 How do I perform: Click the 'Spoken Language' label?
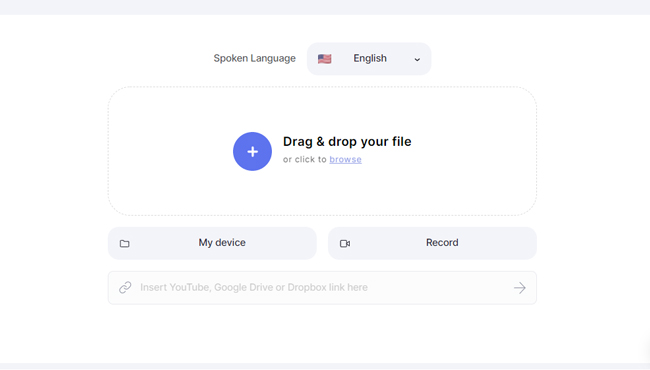tap(255, 58)
